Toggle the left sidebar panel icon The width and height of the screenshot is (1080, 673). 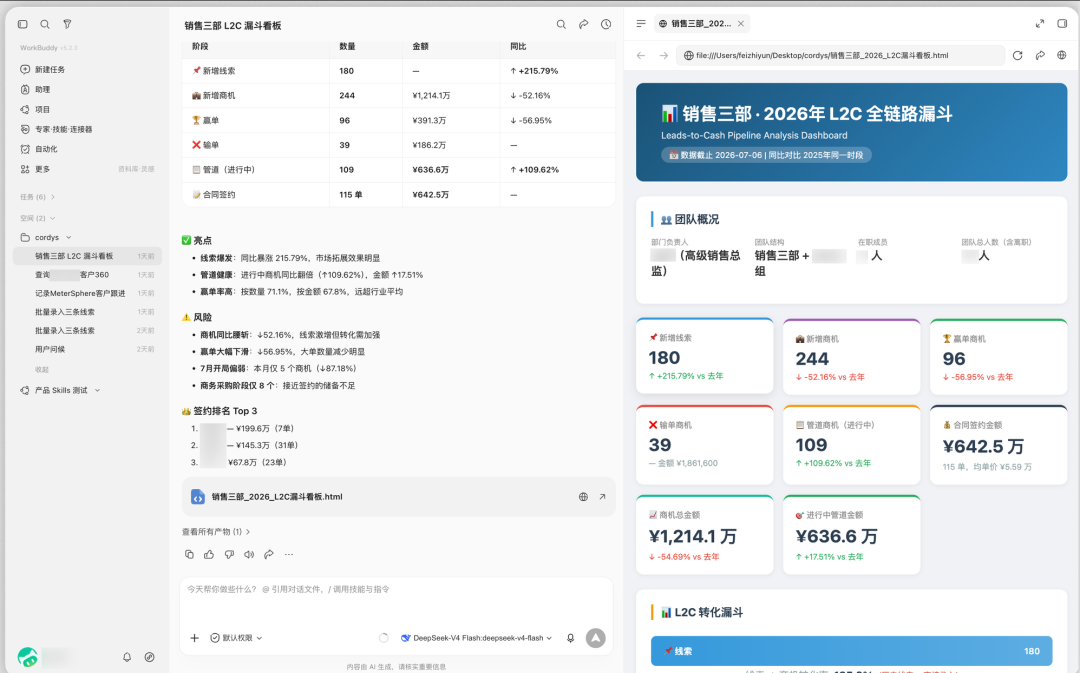[23, 24]
